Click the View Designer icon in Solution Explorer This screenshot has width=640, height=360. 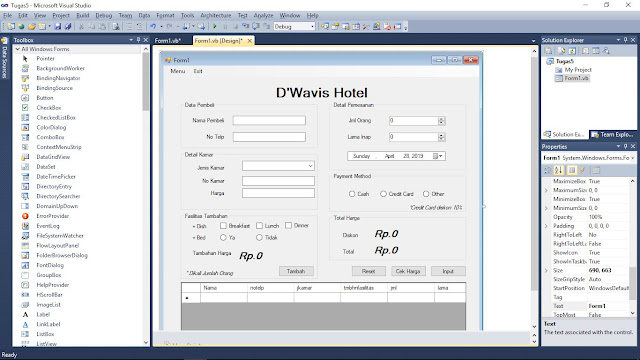tap(596, 51)
